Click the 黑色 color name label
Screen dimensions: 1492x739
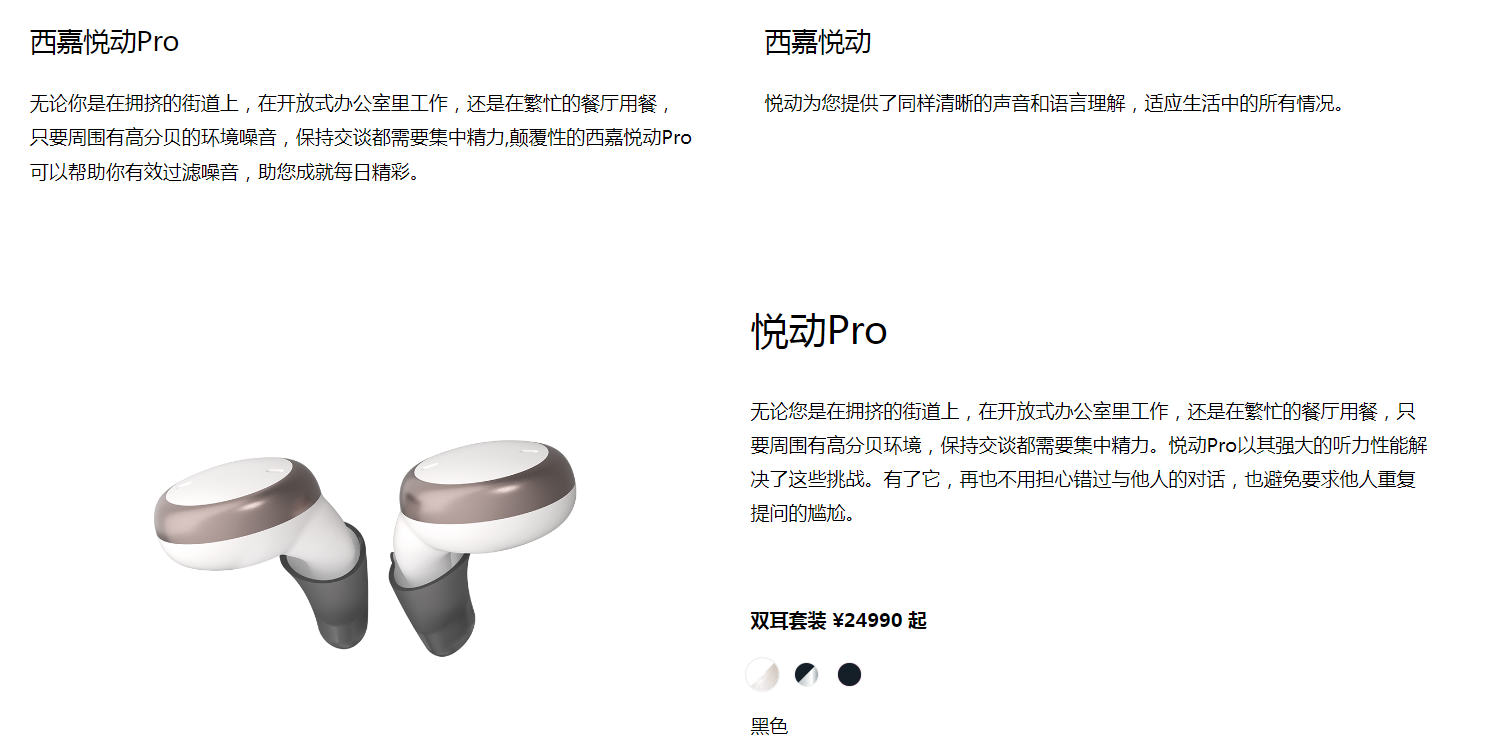coord(769,726)
